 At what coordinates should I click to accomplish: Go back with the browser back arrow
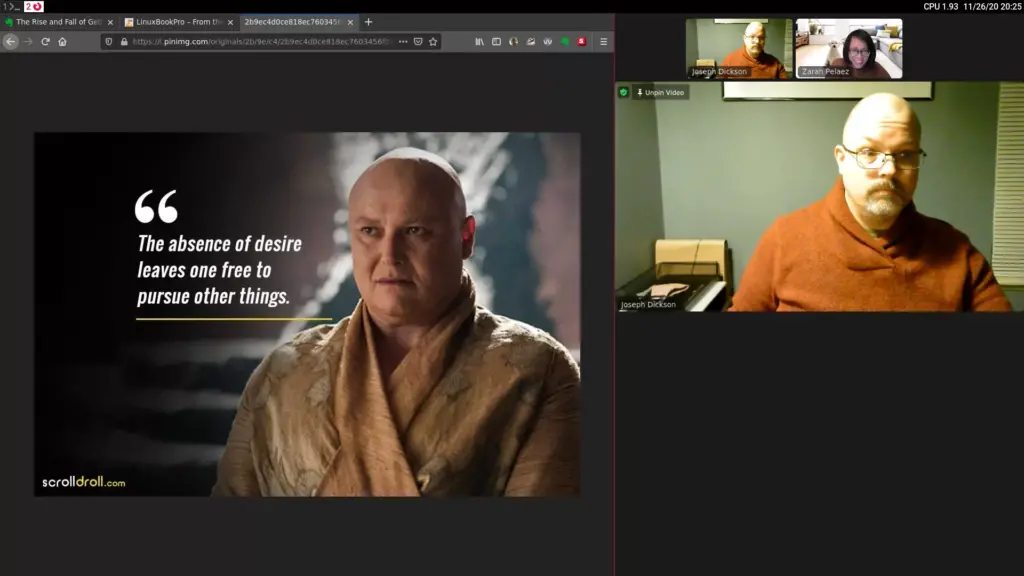point(10,41)
